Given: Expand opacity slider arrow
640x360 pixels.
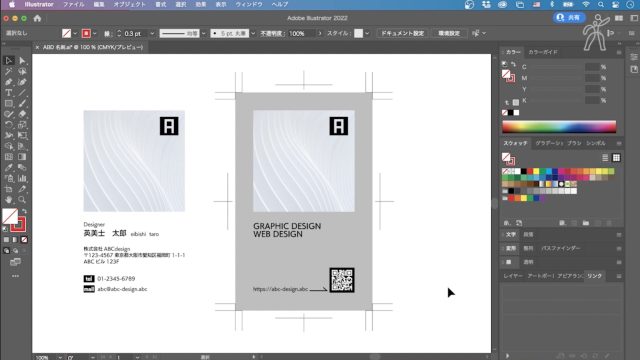Looking at the screenshot, I should [320, 33].
